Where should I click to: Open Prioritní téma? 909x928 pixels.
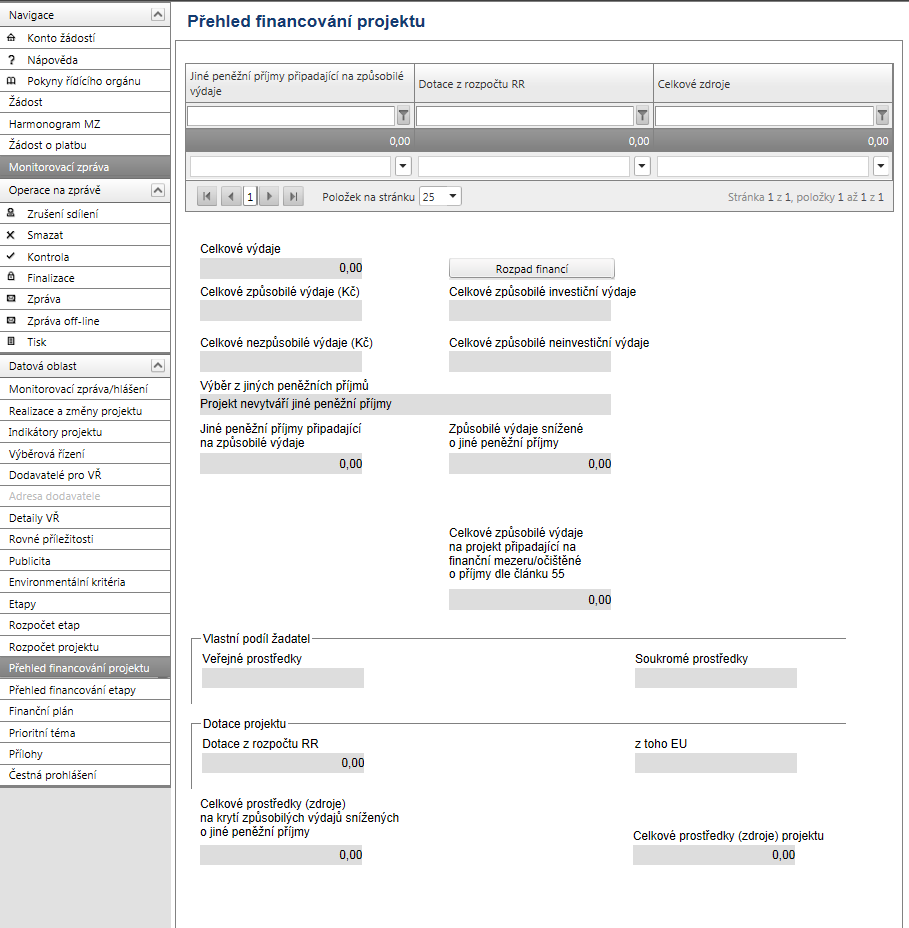coord(85,733)
